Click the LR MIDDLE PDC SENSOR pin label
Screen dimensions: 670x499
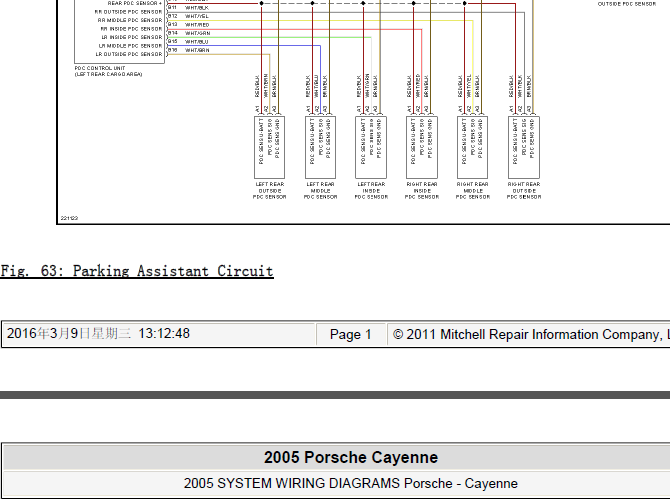[130, 46]
